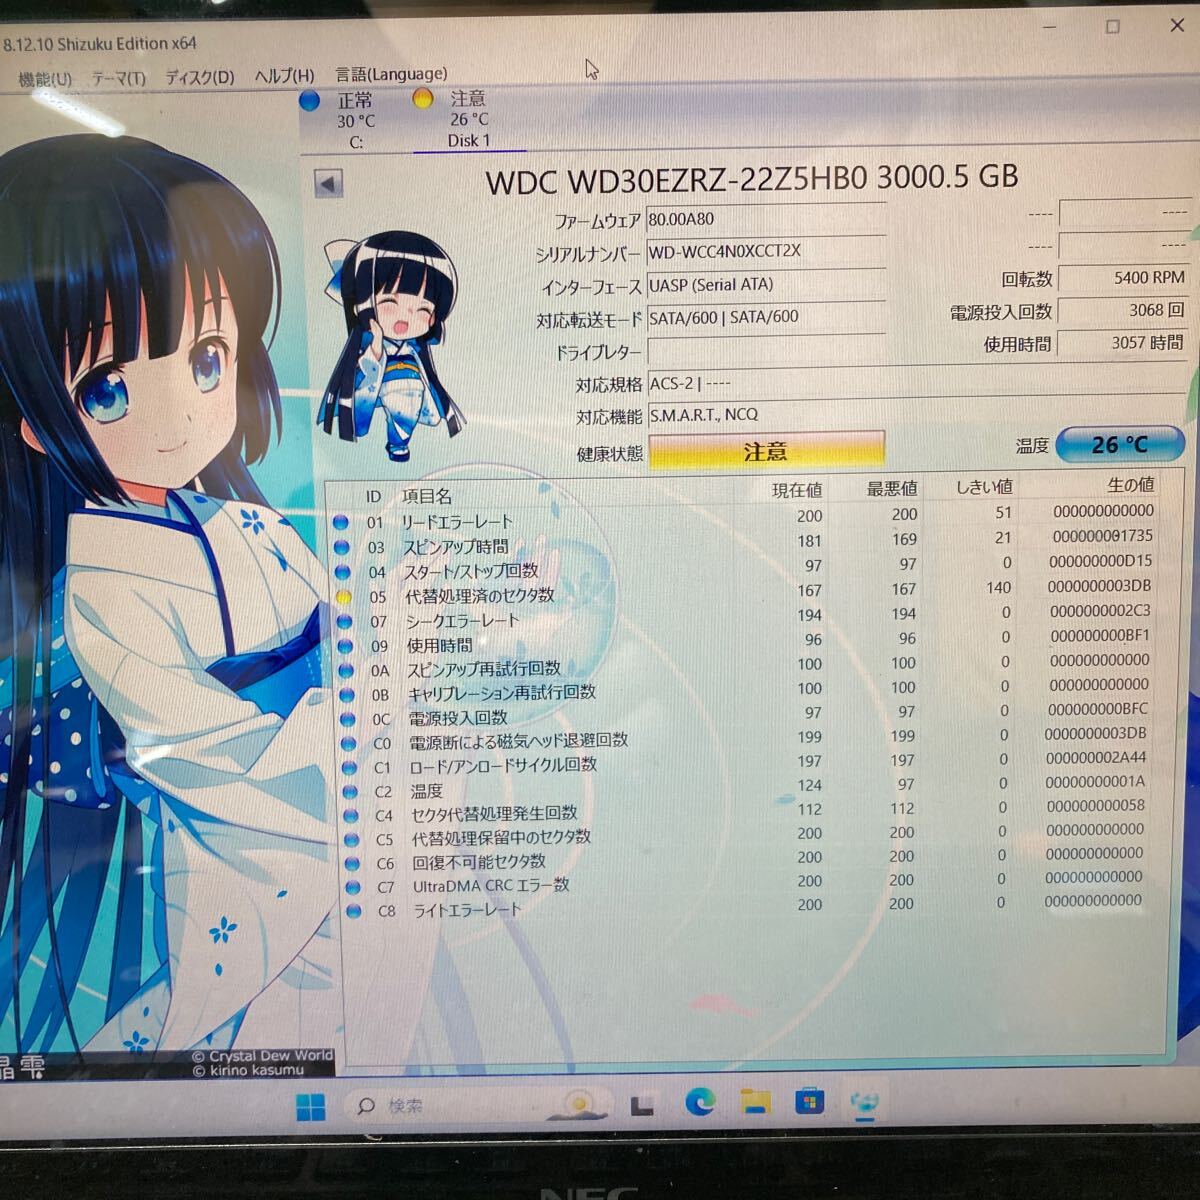Click the blue status icon for ID 09
Screen dimensions: 1200x1200
coord(346,646)
